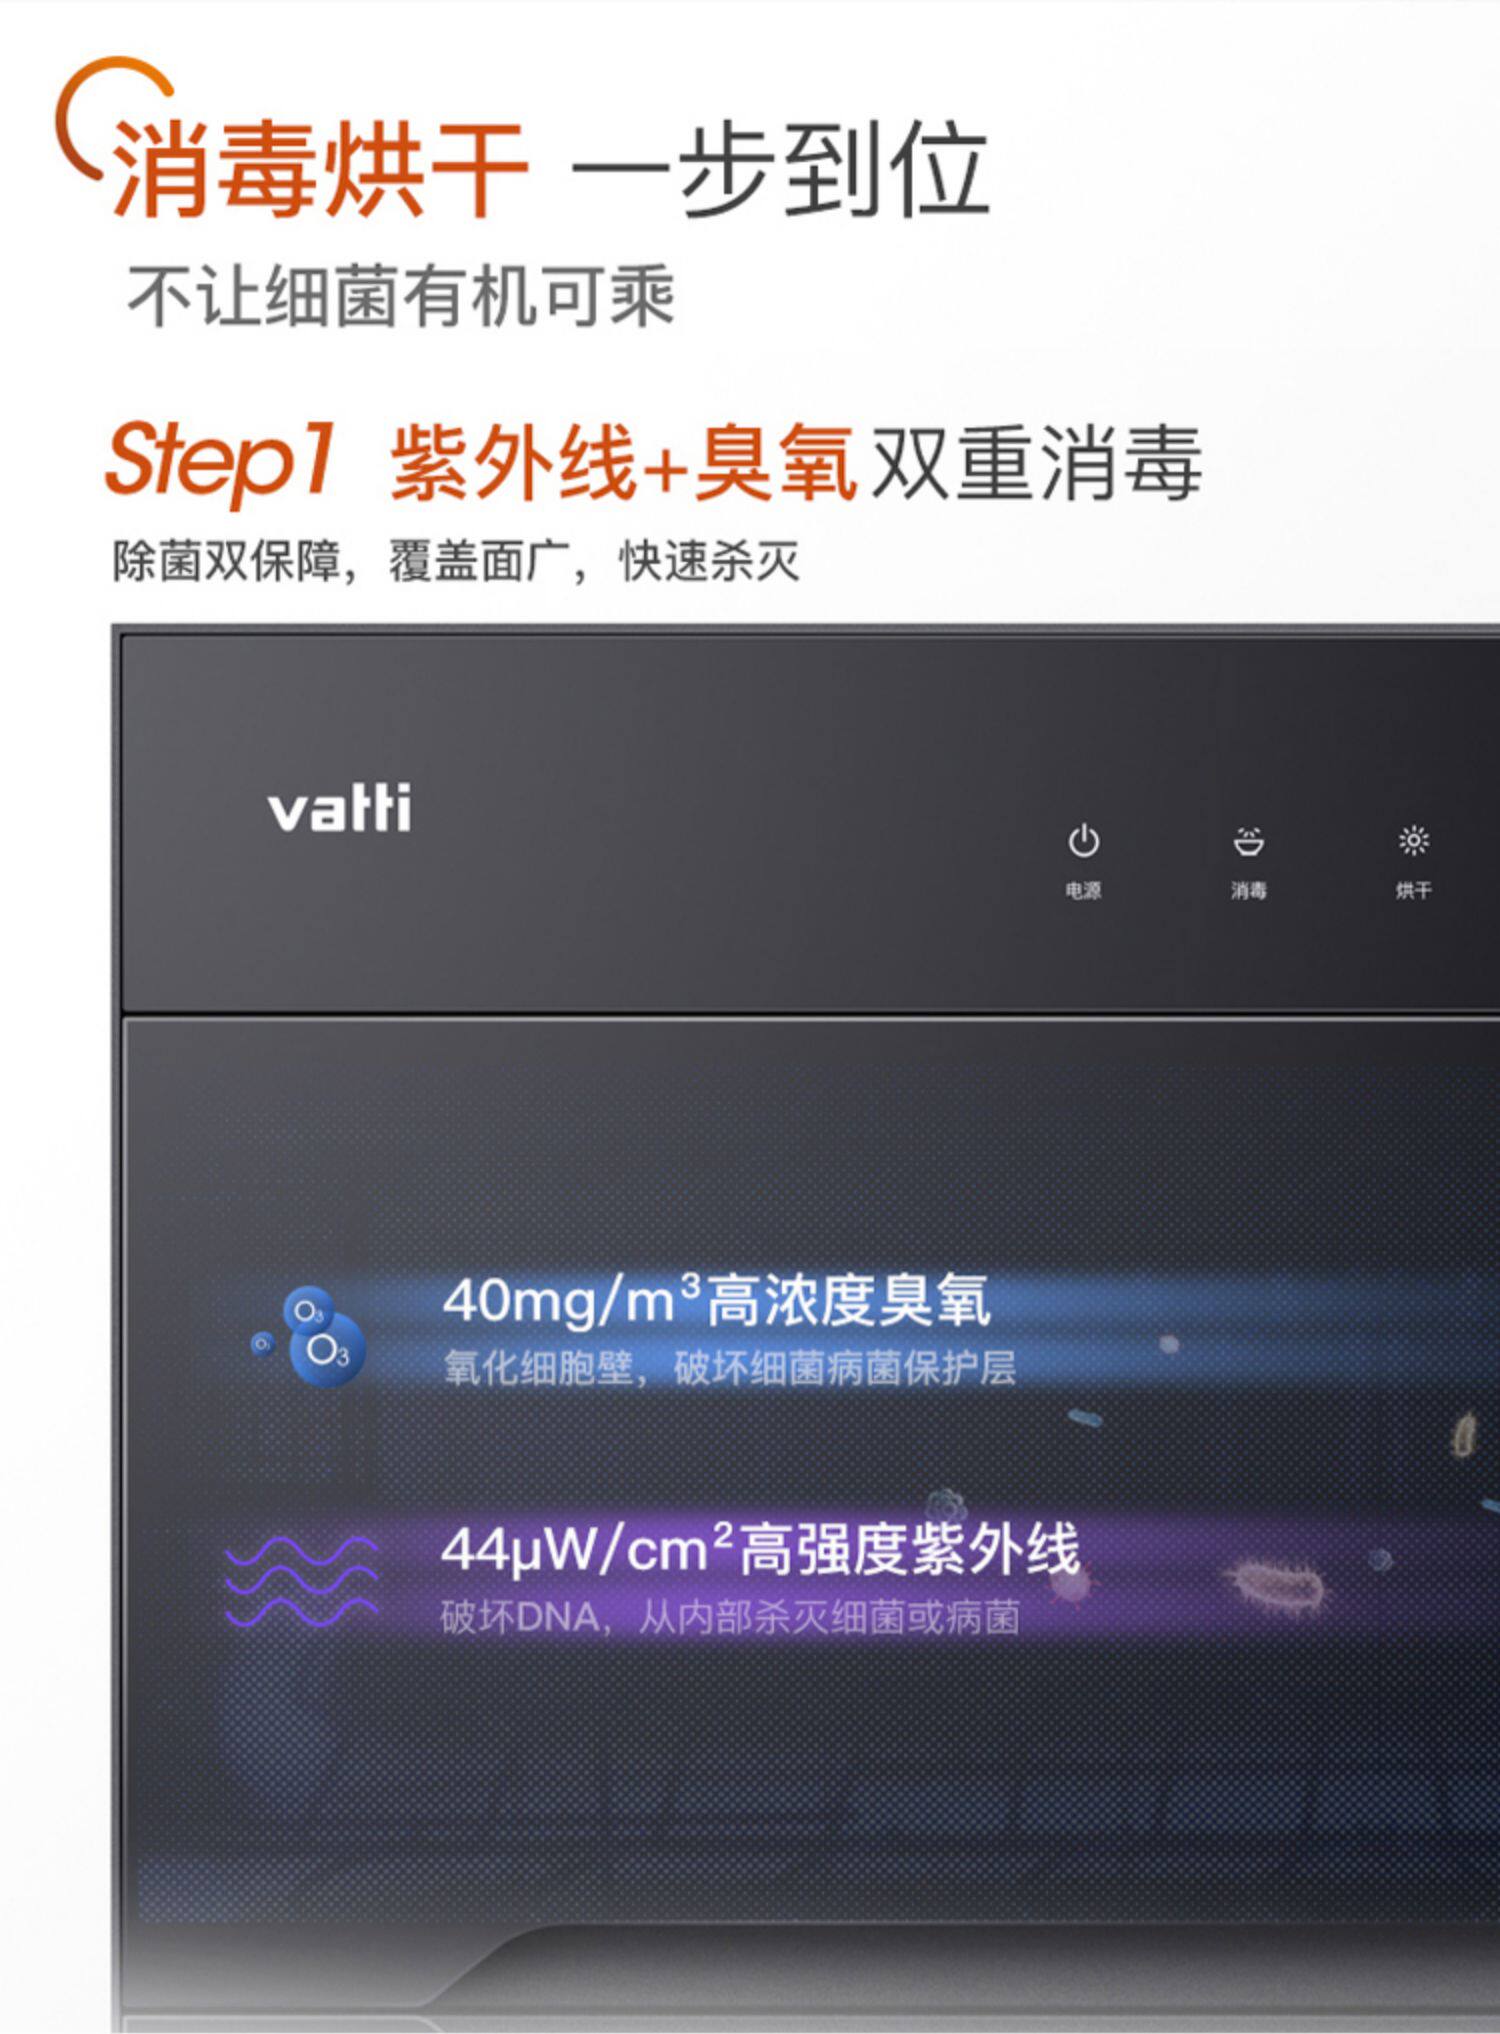Tap the power icon labeled 电源
This screenshot has width=1500, height=2034.
point(1083,841)
